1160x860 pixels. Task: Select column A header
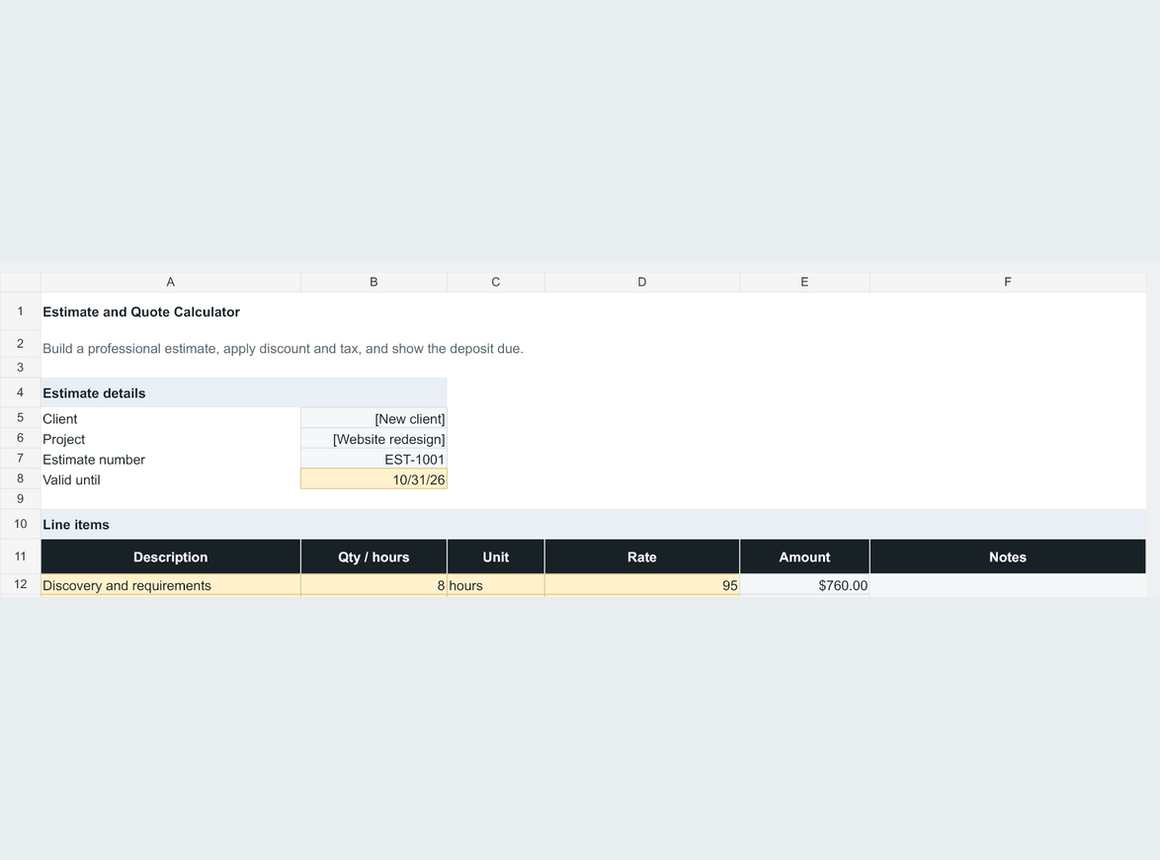[x=170, y=282]
